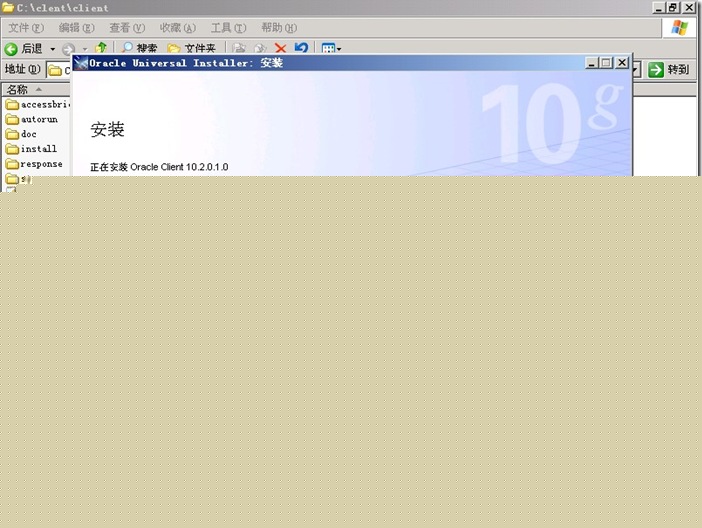Go up one folder level icon

click(x=101, y=48)
